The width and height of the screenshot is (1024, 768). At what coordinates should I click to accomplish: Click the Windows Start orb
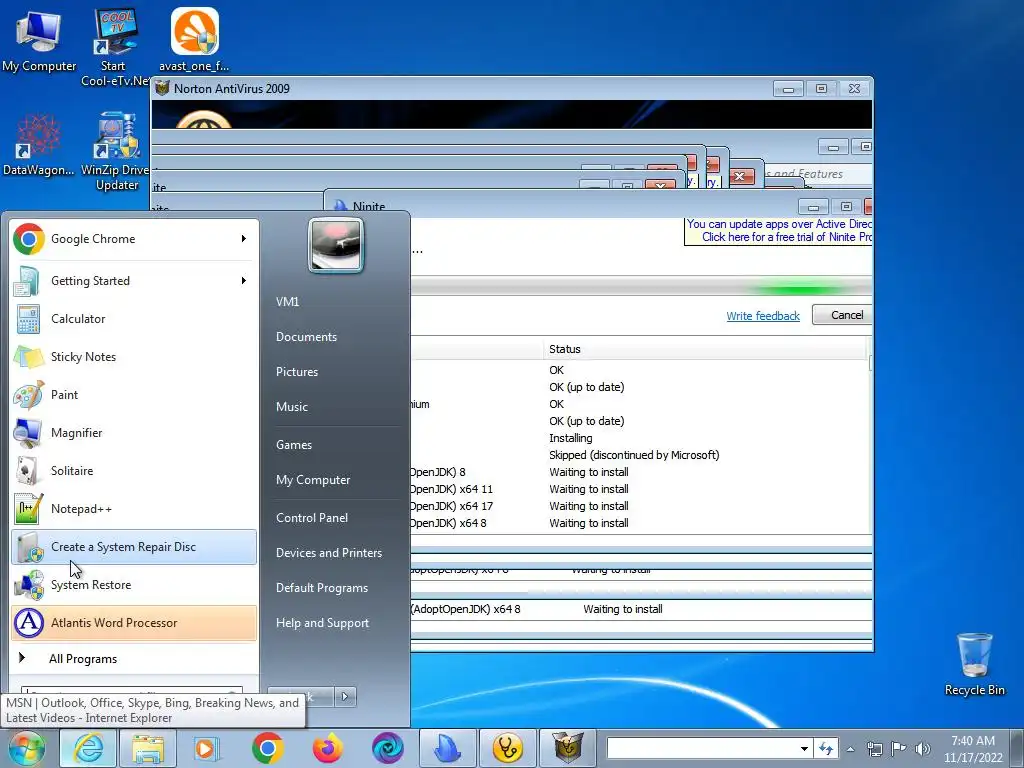(x=27, y=748)
